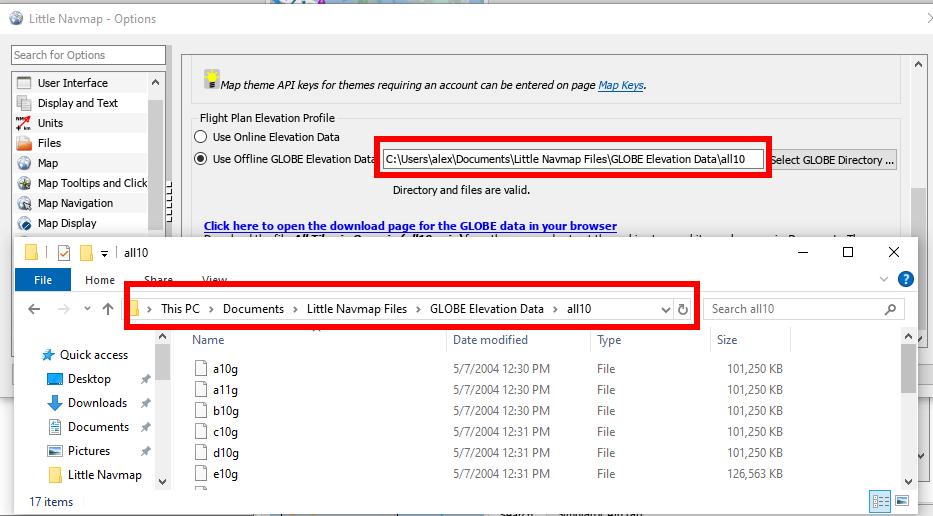Open Downloads in navigation pane

(97, 403)
